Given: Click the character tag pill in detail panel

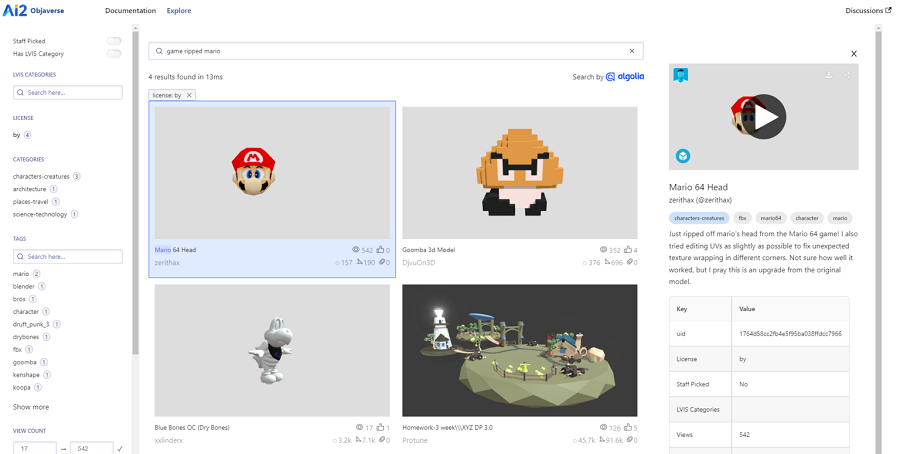Looking at the screenshot, I should pyautogui.click(x=807, y=218).
